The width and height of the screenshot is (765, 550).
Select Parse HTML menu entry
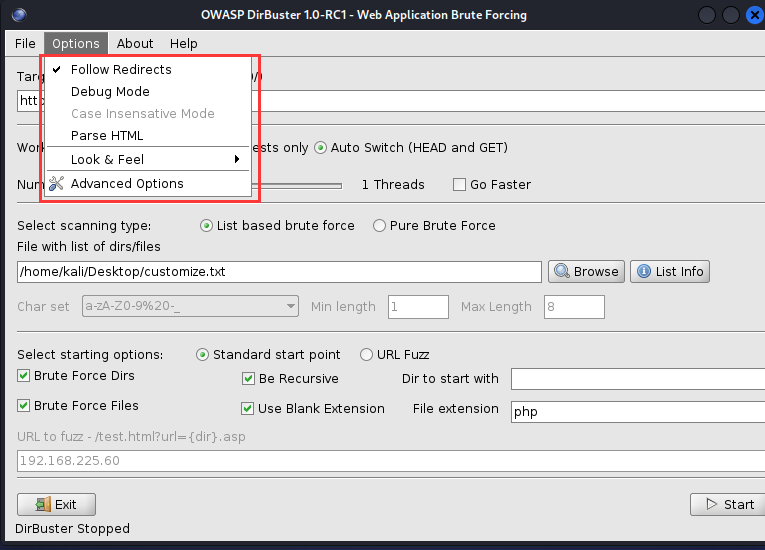147,136
